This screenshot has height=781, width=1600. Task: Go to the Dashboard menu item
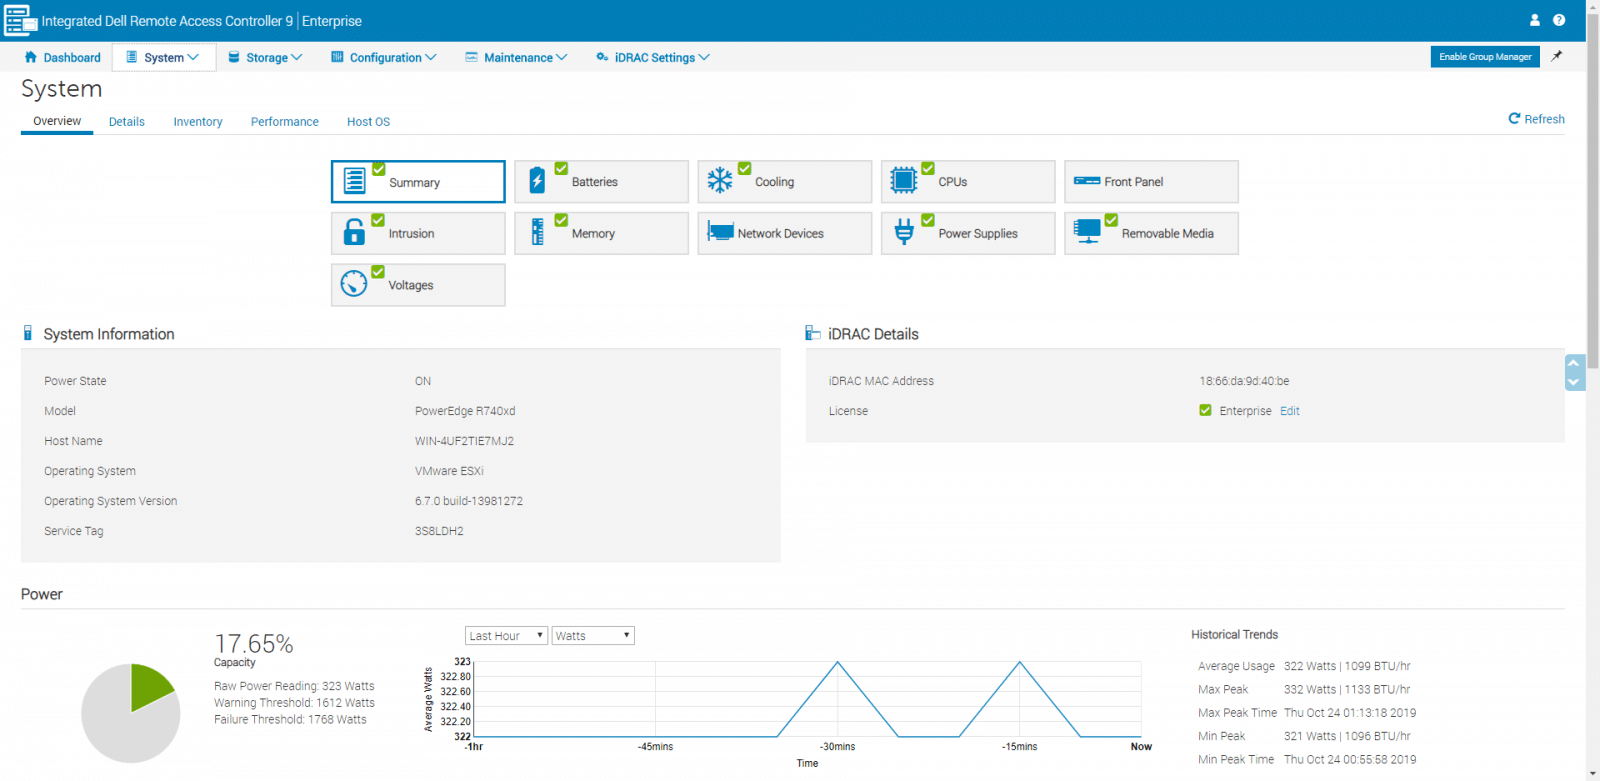[62, 57]
